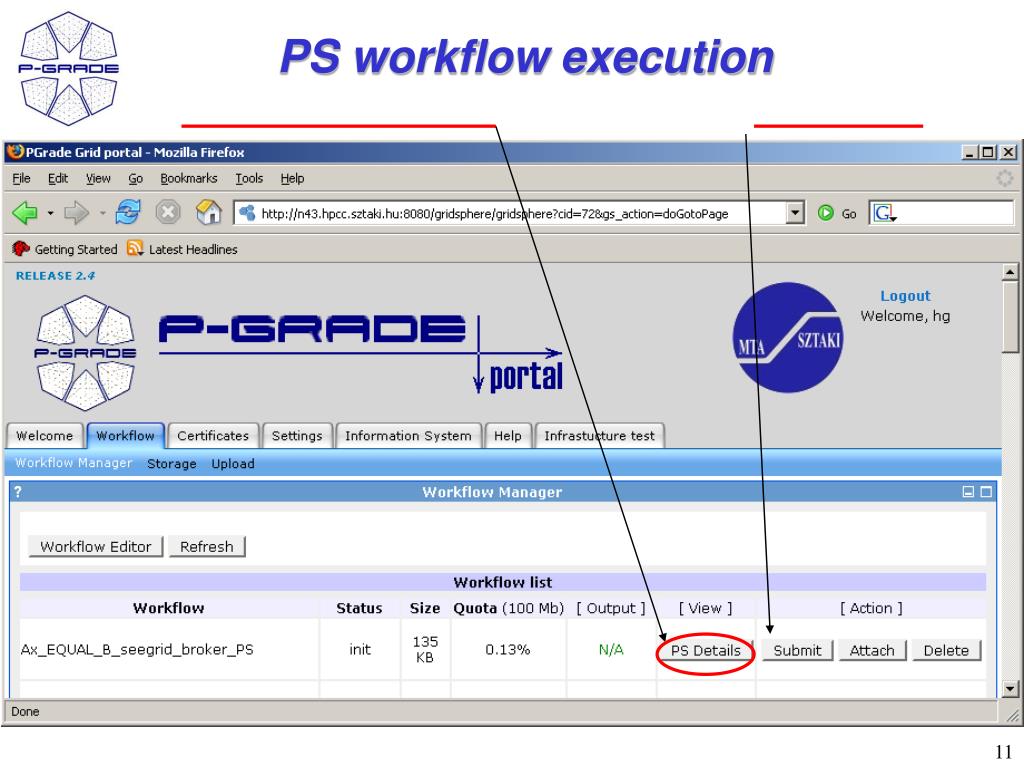Open PS Details for the workflow

(x=706, y=650)
